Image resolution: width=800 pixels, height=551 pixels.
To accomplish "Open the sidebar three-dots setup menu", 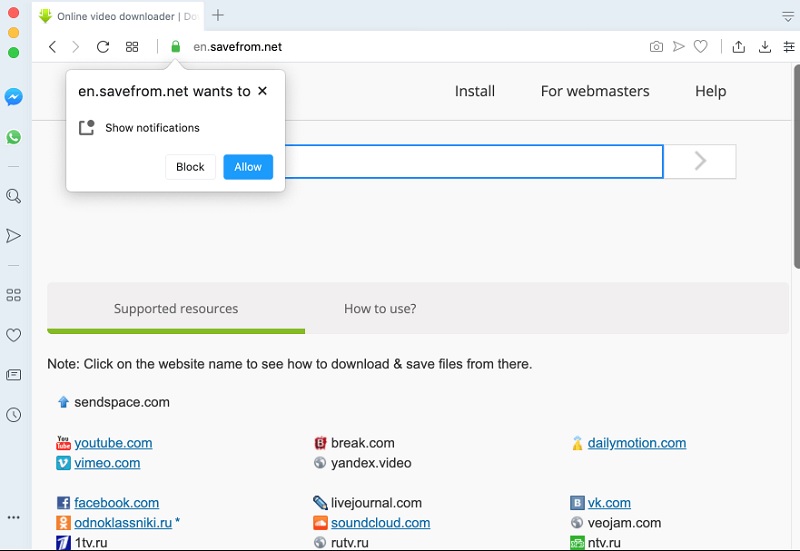I will tap(14, 517).
